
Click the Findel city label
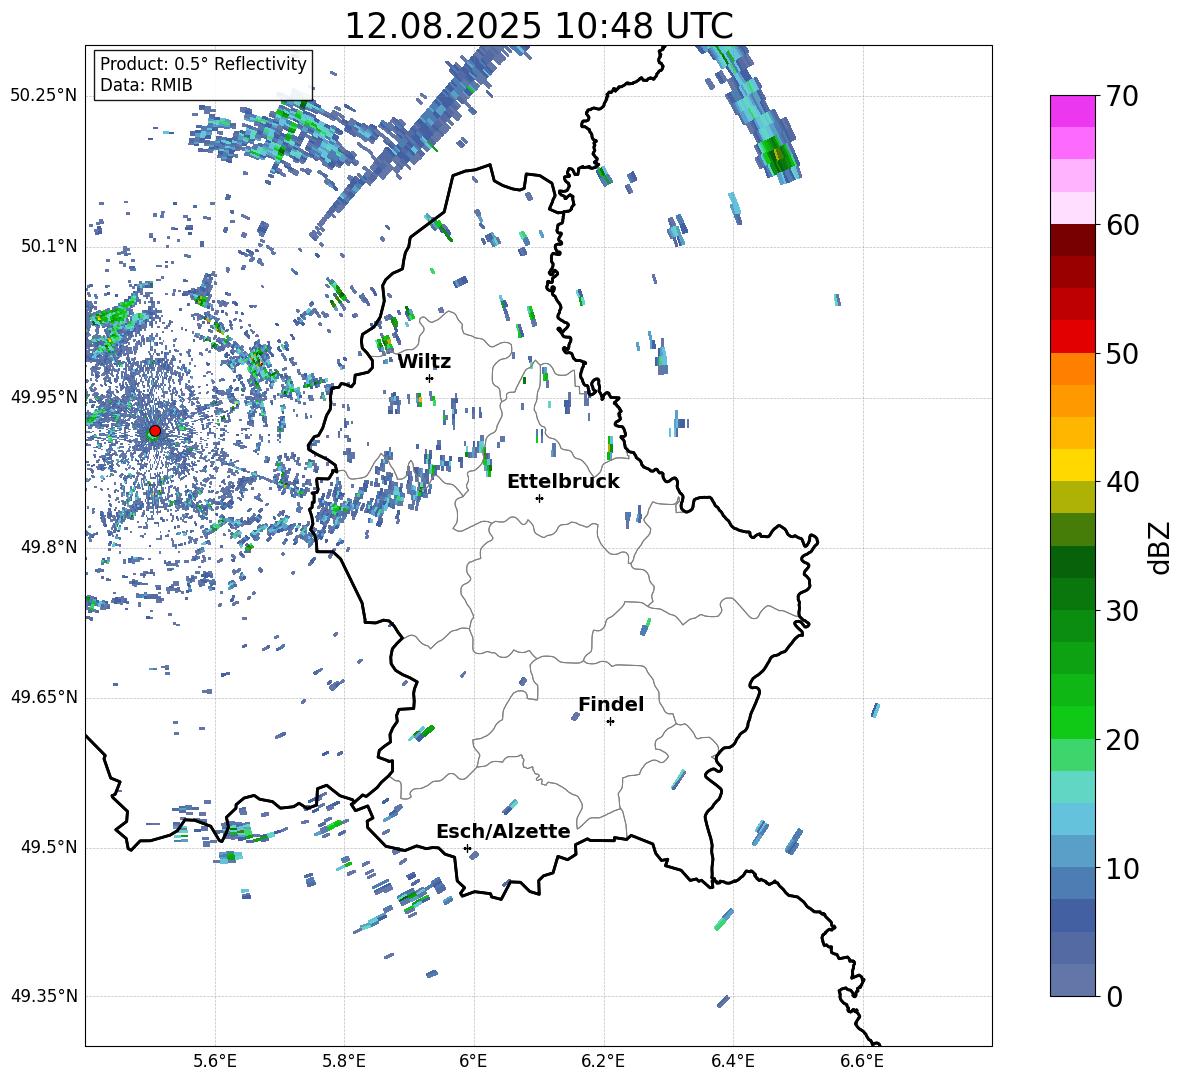pyautogui.click(x=611, y=704)
